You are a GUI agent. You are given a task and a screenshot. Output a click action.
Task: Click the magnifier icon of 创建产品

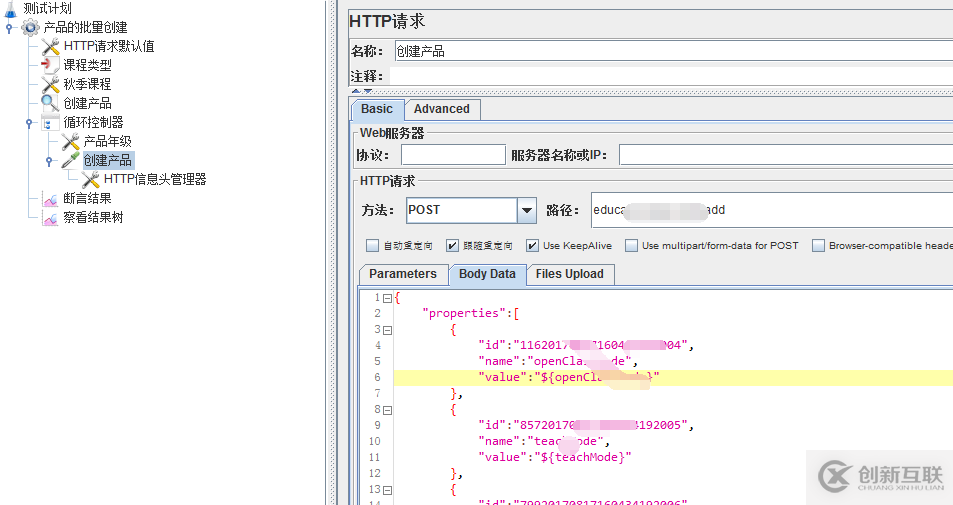click(50, 103)
